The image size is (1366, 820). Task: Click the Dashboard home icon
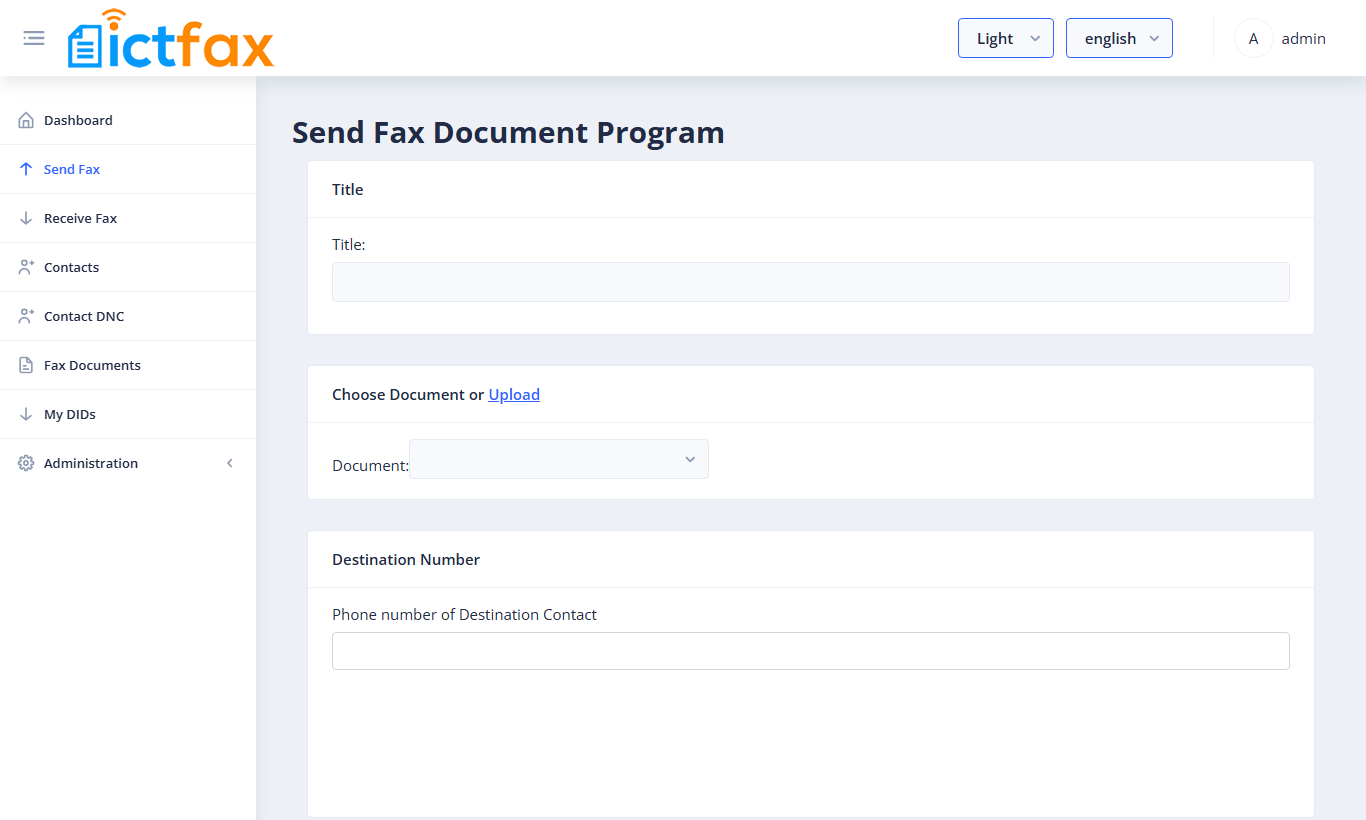tap(26, 120)
